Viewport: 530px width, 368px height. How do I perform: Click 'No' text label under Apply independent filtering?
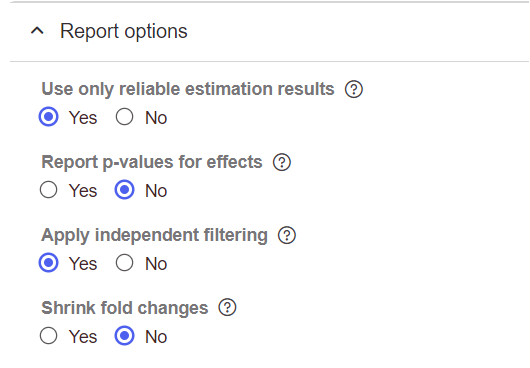coord(156,264)
